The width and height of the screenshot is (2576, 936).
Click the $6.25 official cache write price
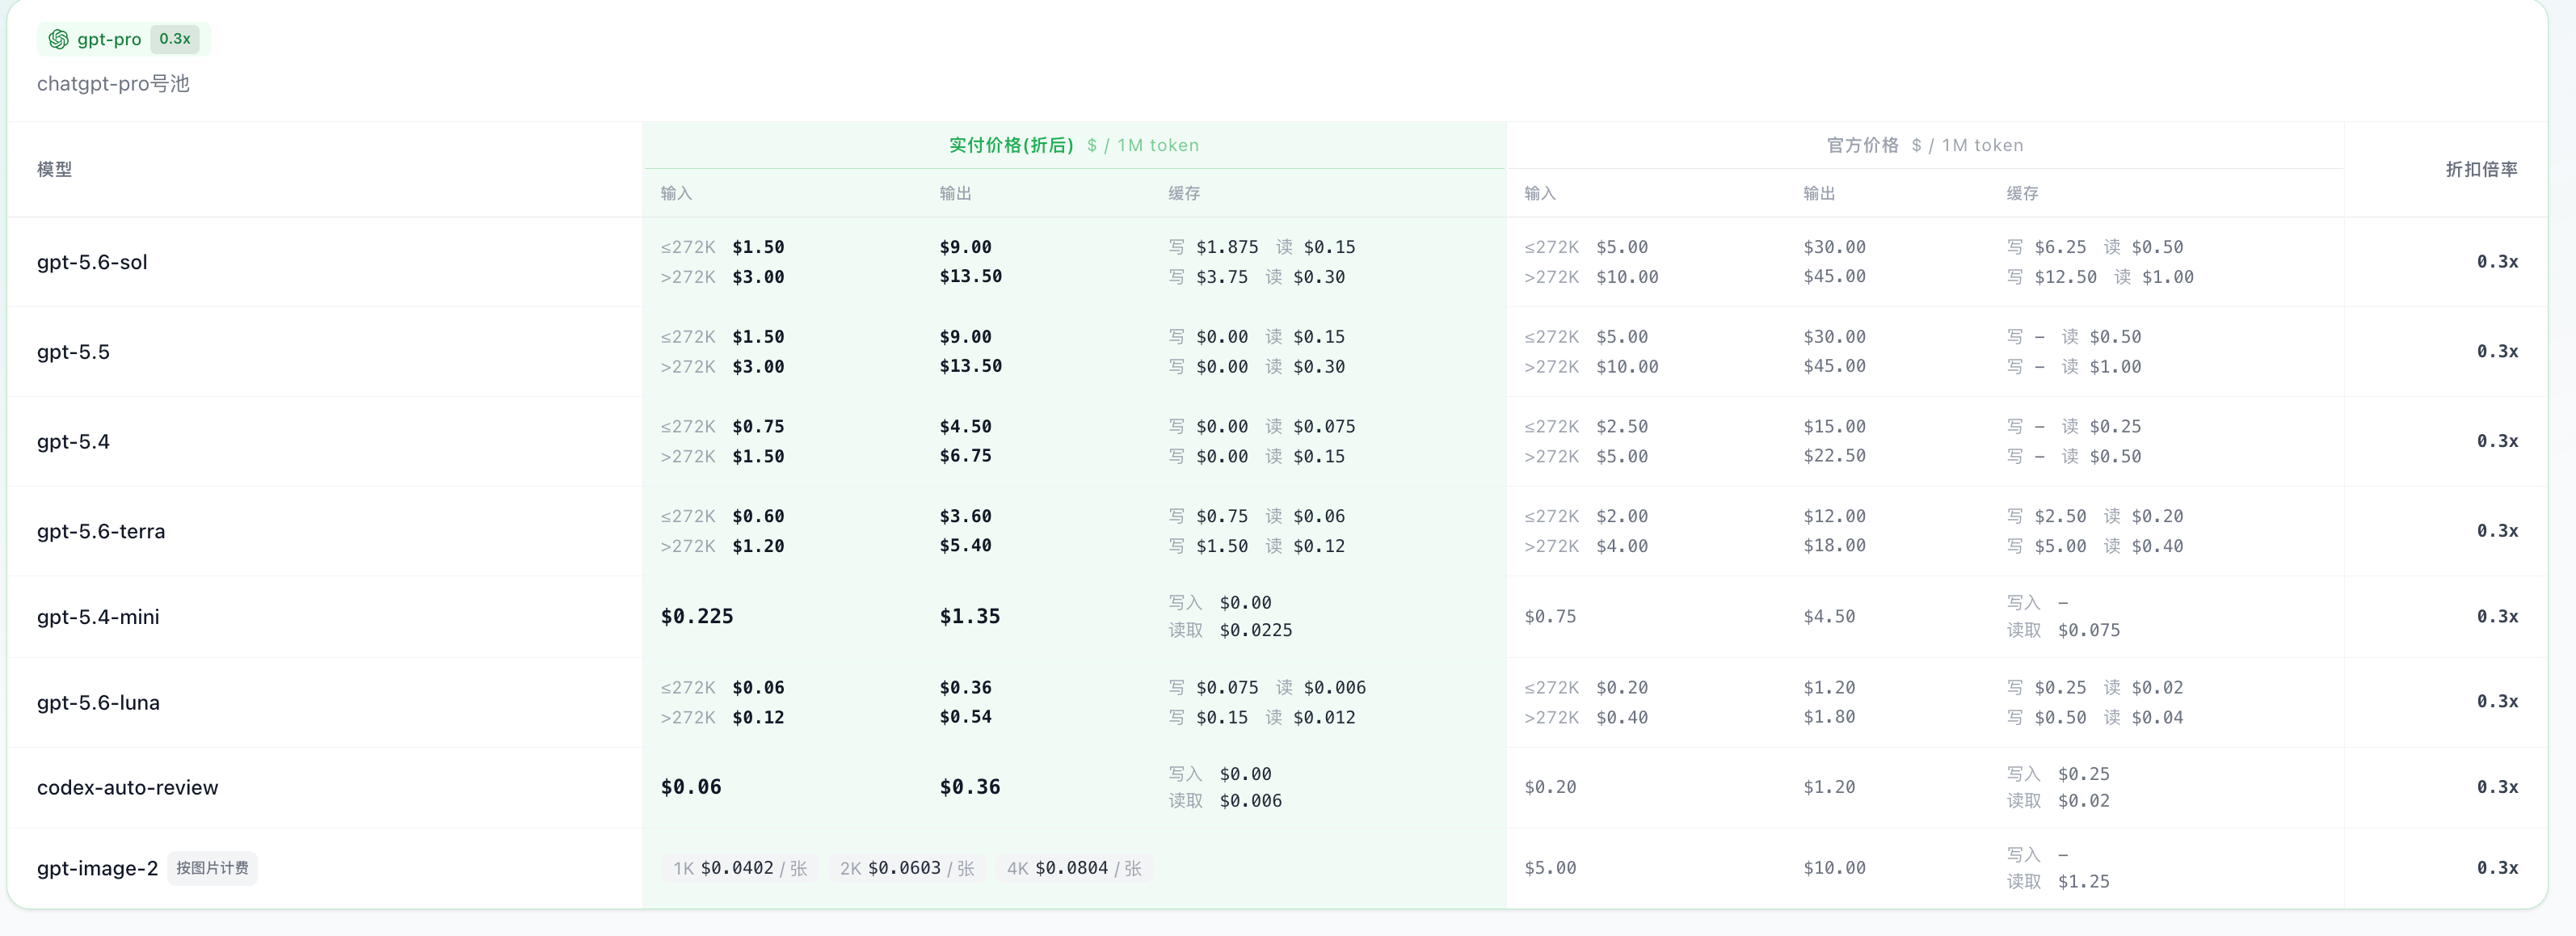click(x=2060, y=247)
